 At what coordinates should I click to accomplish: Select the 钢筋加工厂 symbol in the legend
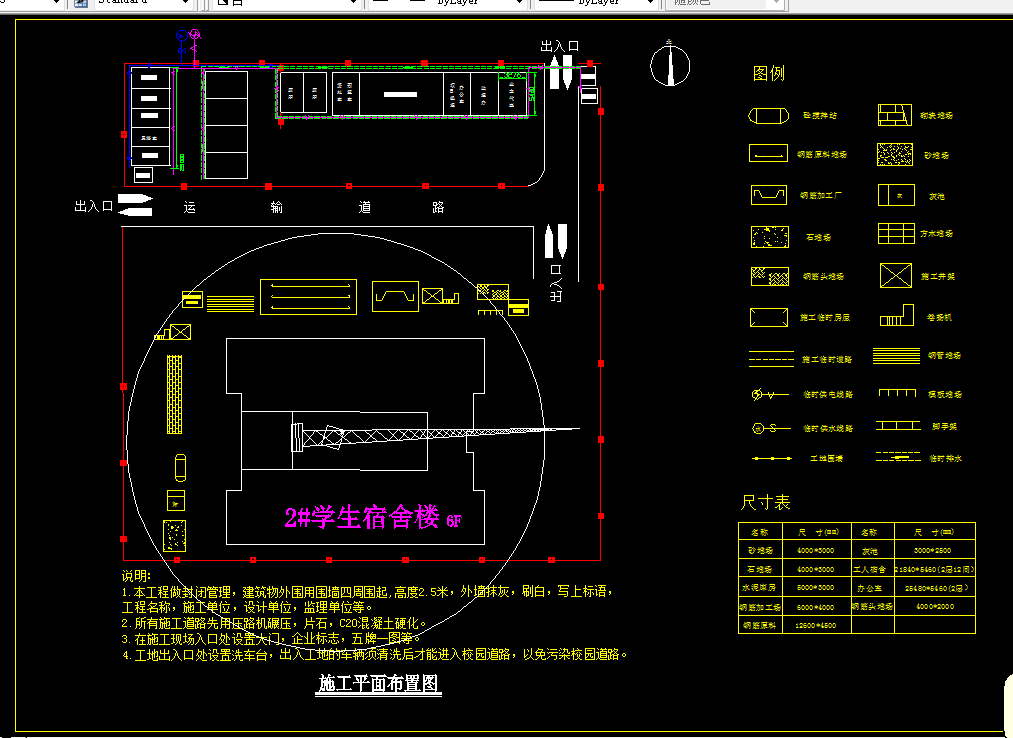point(768,195)
